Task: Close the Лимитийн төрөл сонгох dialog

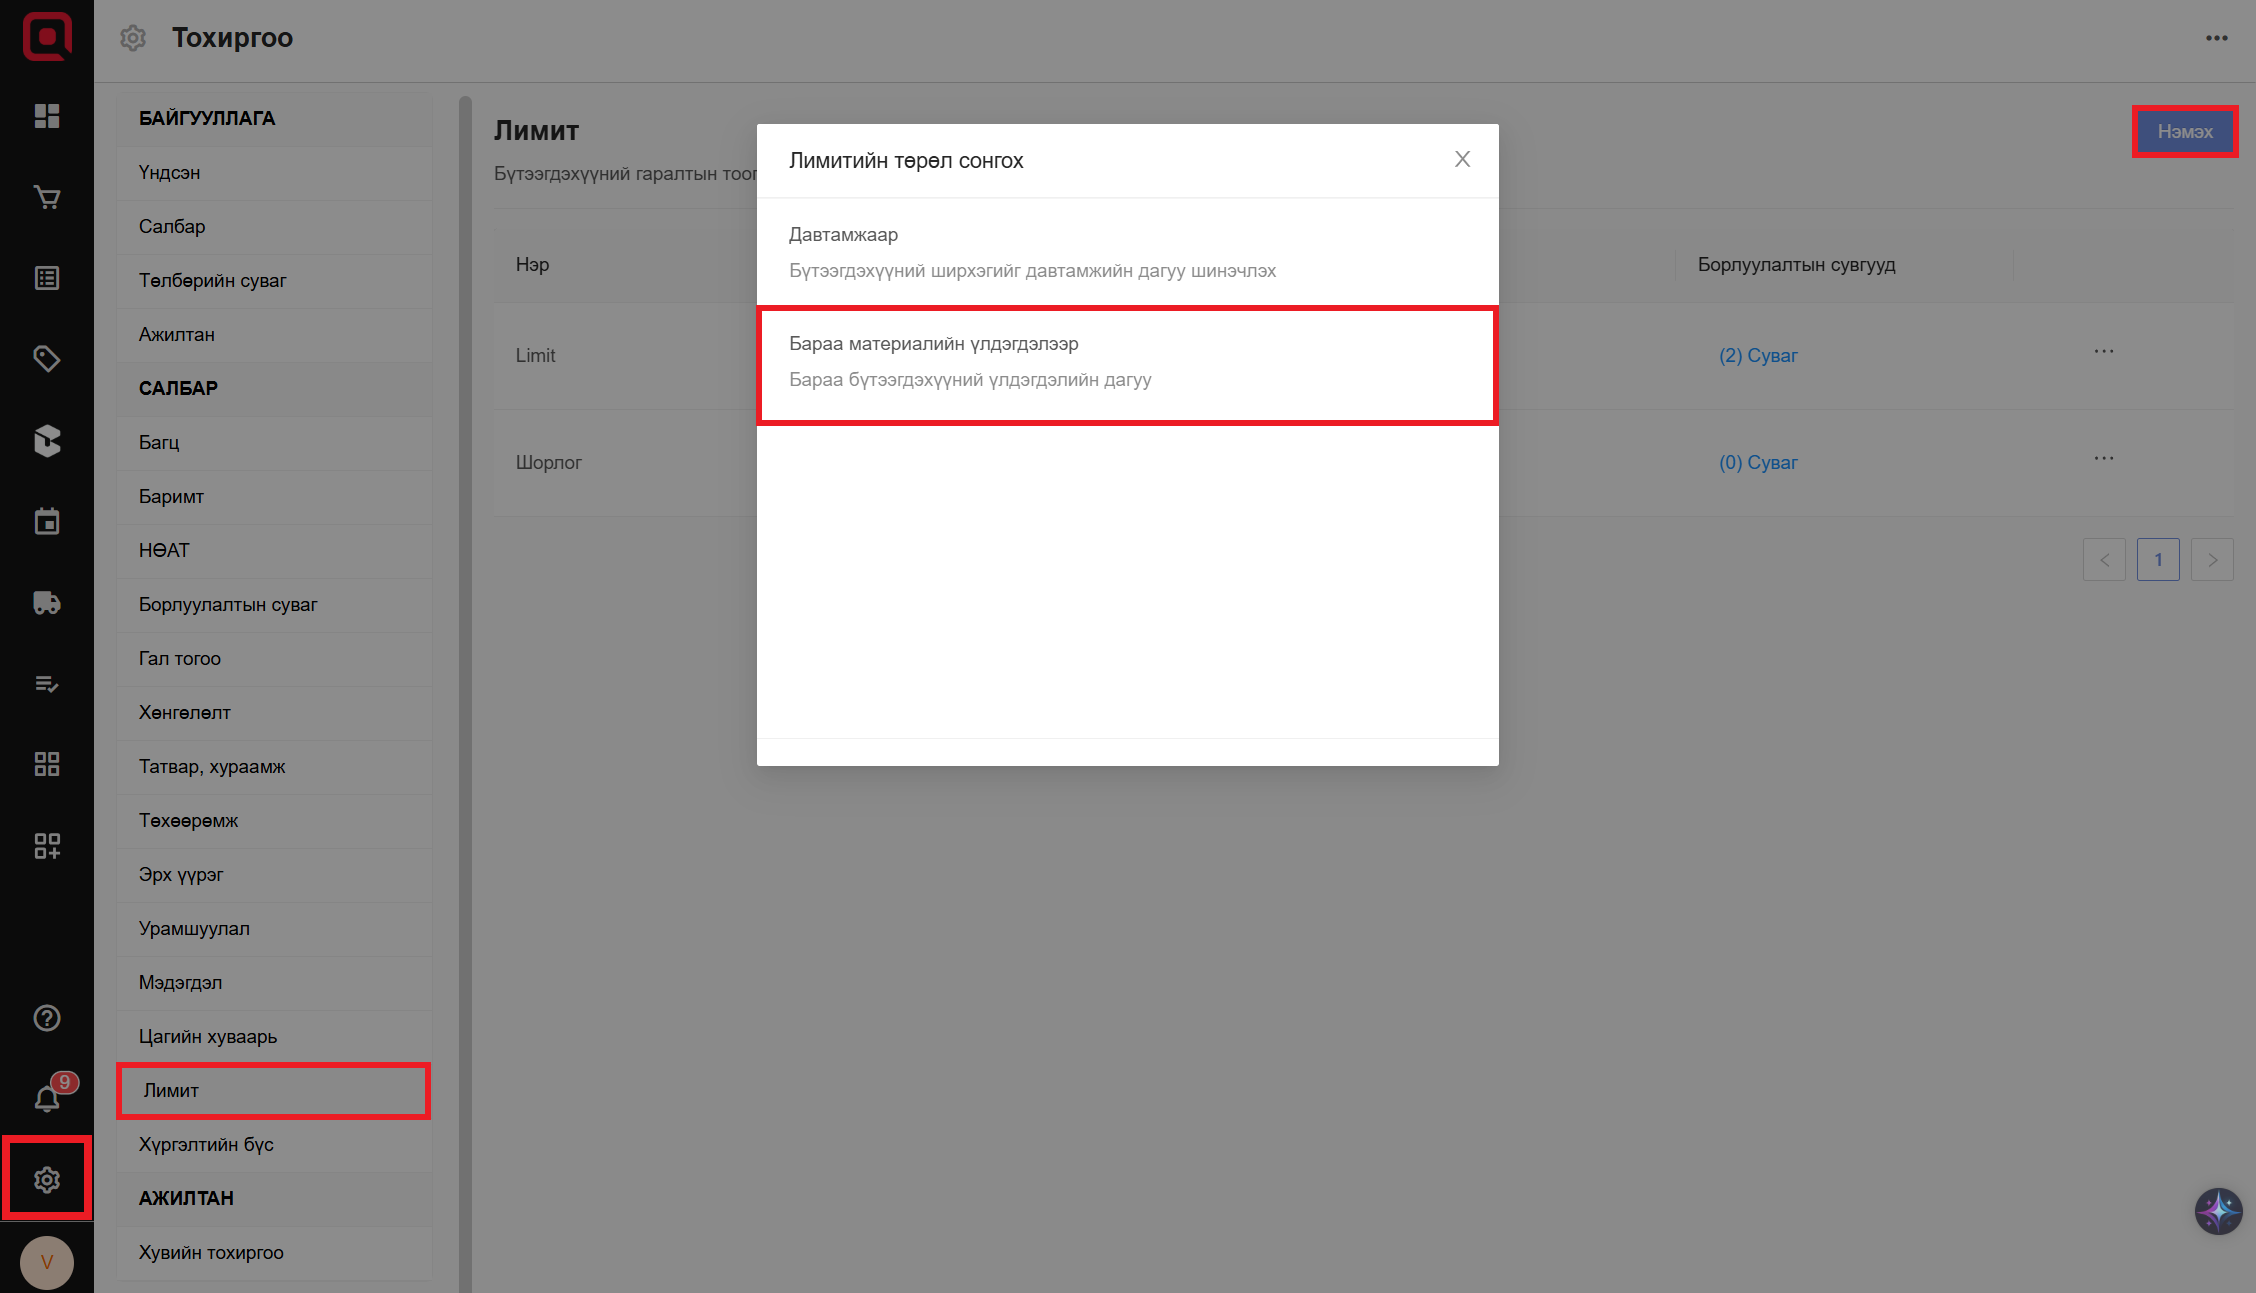Action: (1462, 160)
